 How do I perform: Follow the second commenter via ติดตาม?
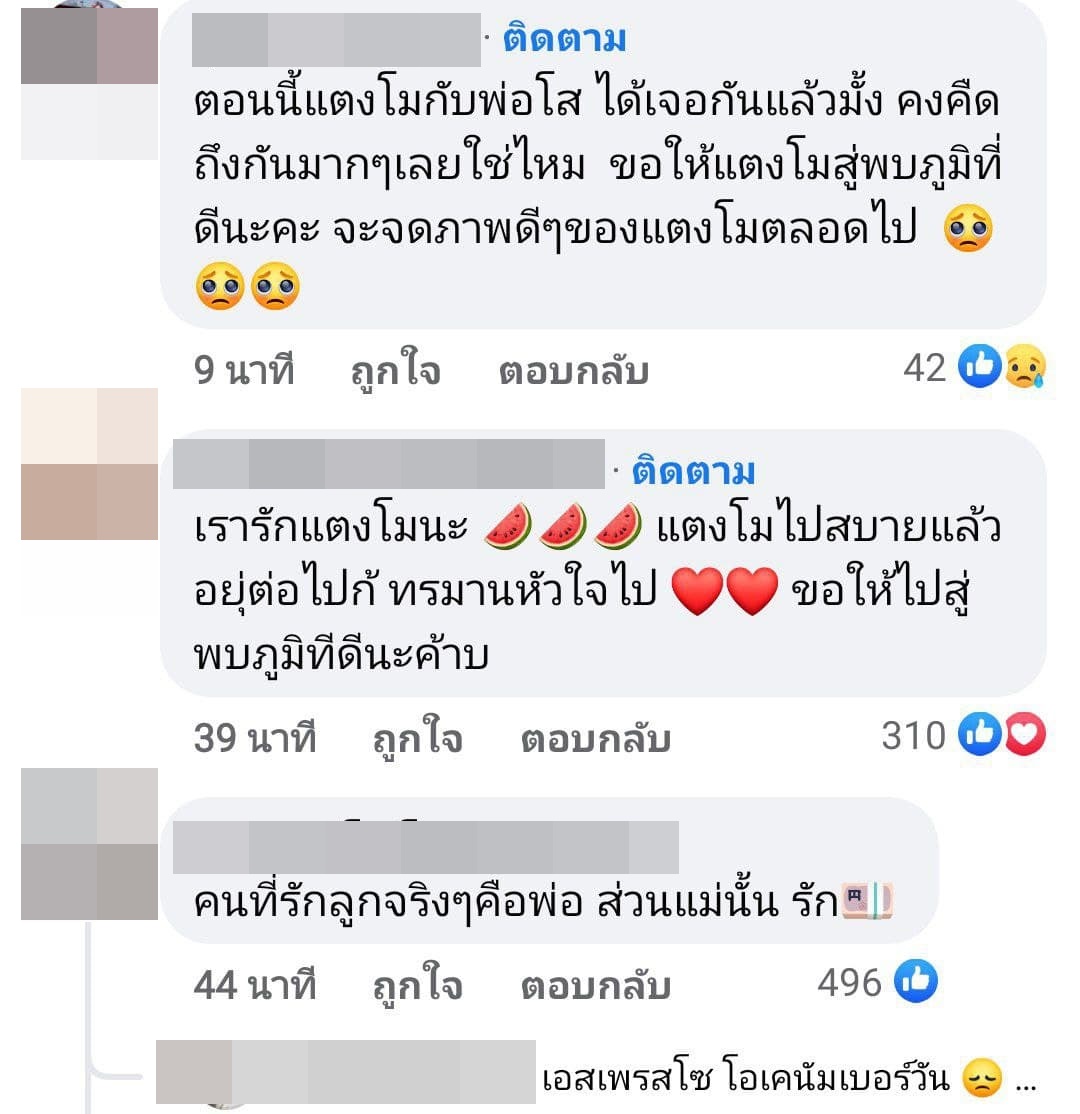point(693,471)
